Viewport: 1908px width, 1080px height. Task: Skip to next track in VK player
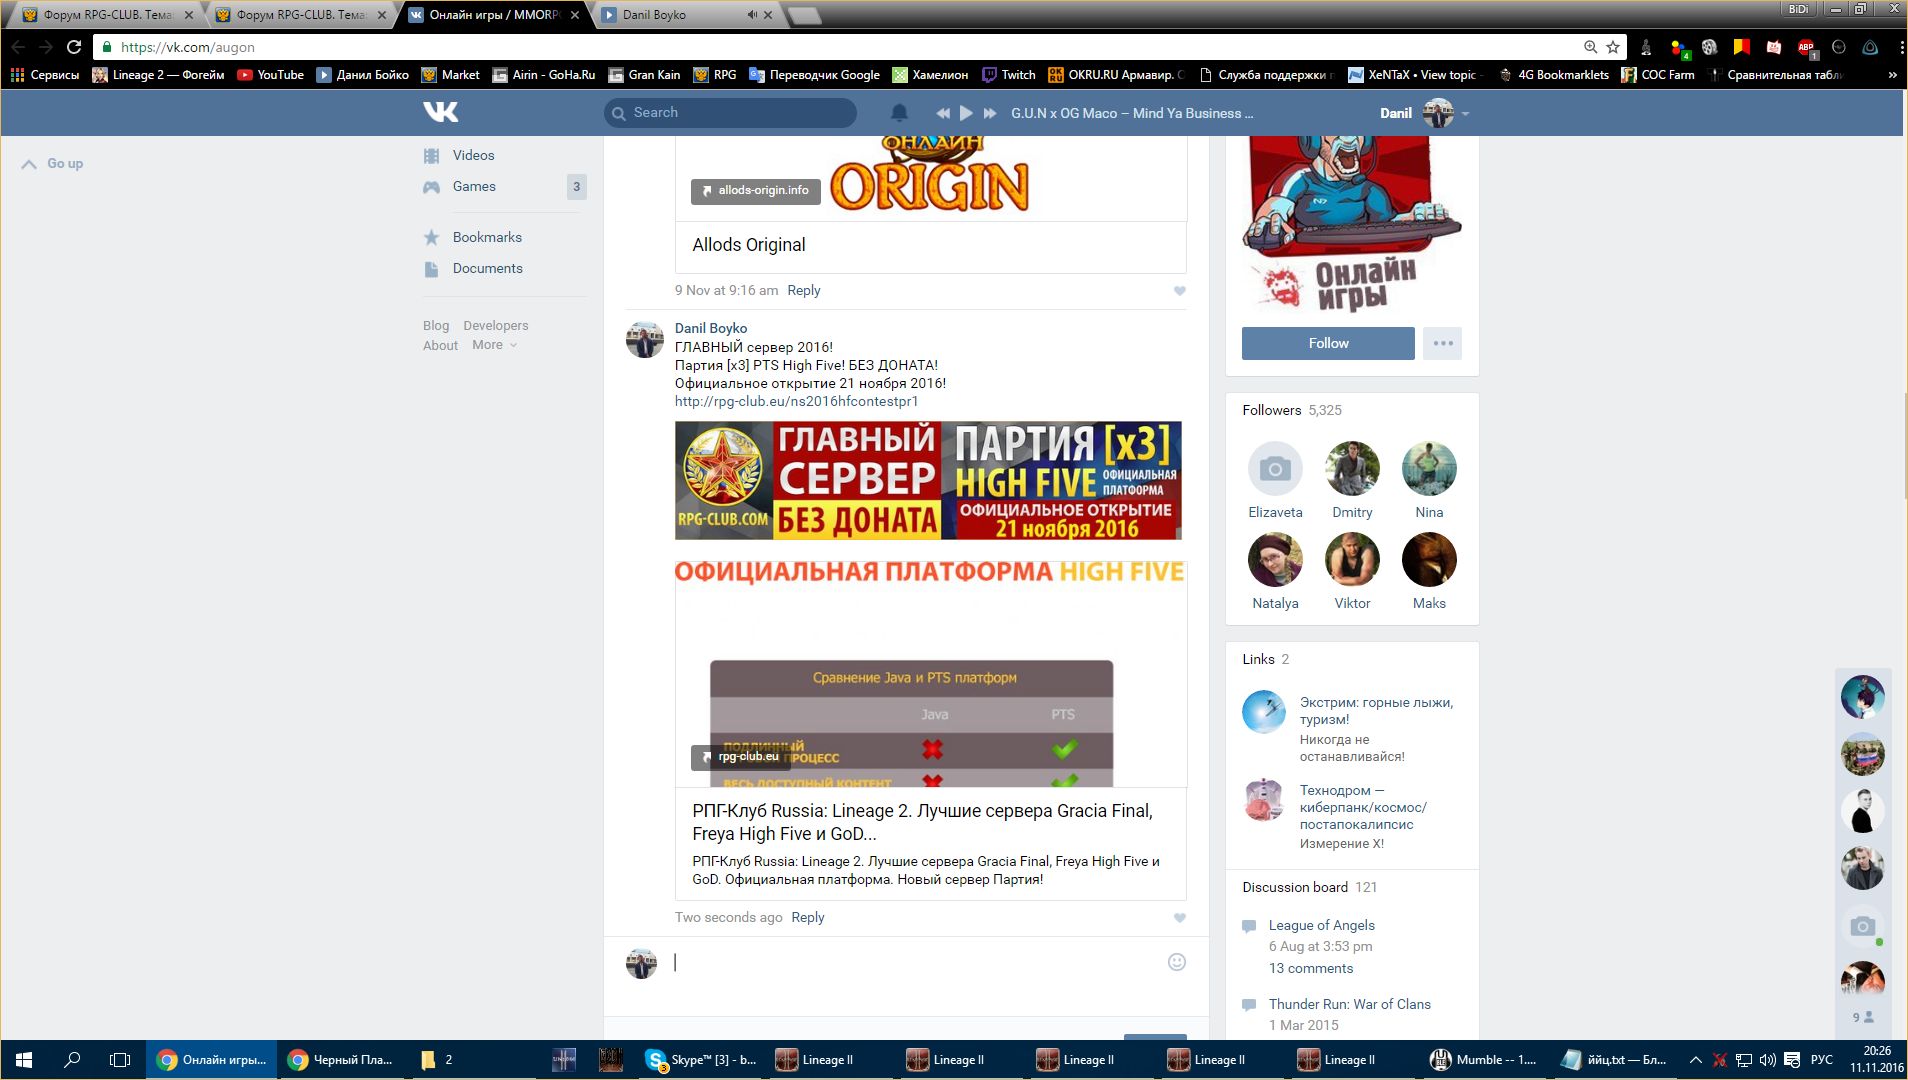click(x=990, y=113)
